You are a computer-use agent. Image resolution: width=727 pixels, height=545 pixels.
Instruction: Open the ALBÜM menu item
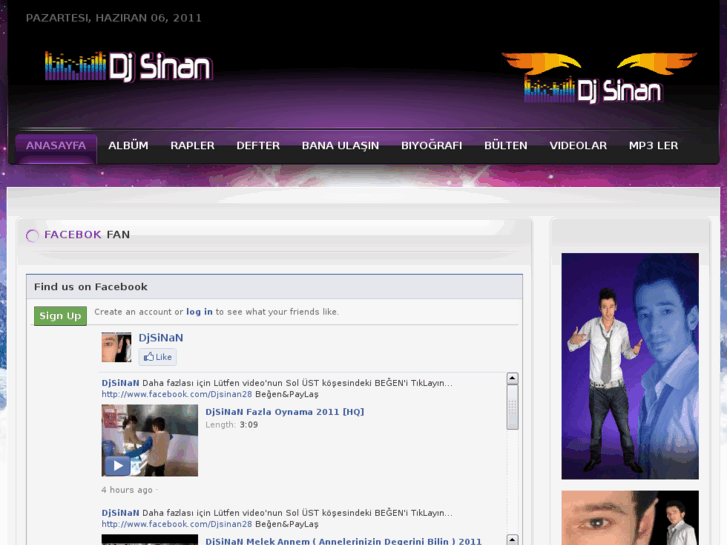pos(128,146)
